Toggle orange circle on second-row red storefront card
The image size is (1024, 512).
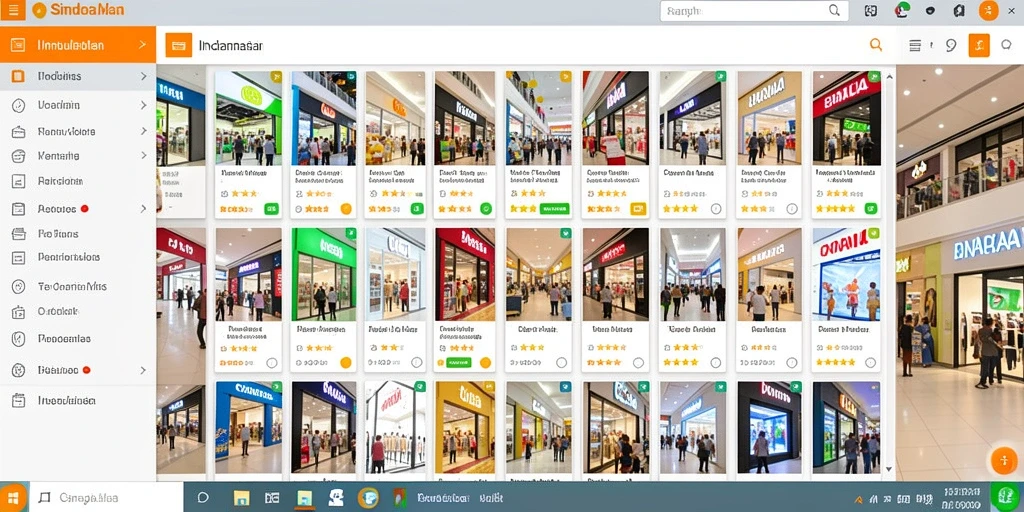click(485, 362)
